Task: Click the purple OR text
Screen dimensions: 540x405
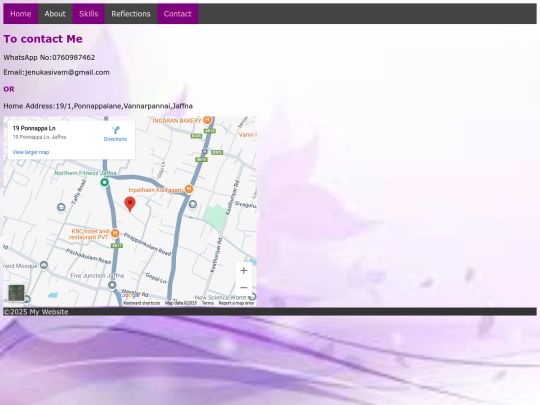Action: [x=9, y=89]
